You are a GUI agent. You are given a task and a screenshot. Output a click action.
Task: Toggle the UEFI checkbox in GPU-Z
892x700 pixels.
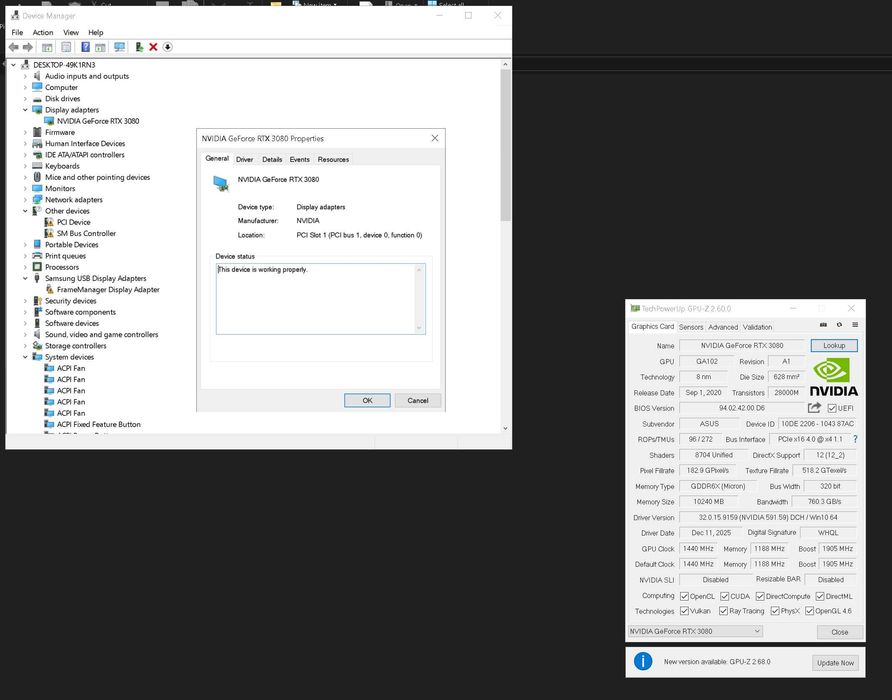(832, 408)
